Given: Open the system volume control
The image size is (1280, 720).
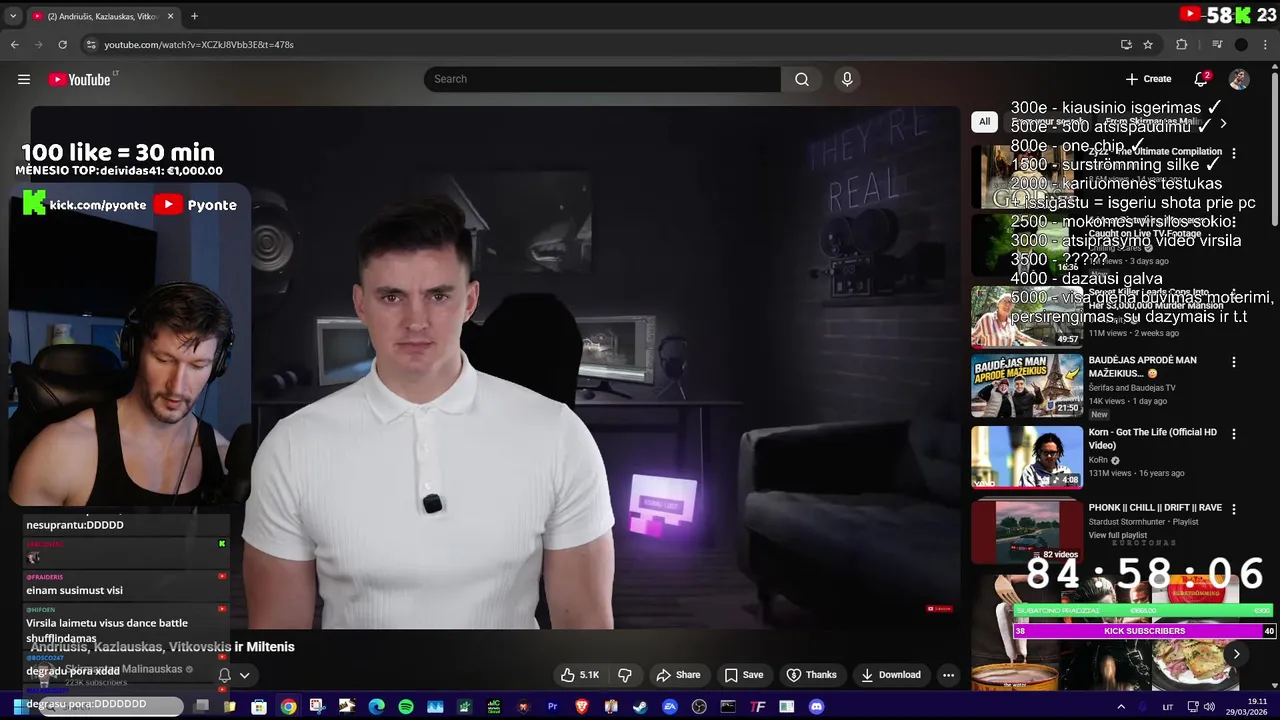Looking at the screenshot, I should (1208, 707).
